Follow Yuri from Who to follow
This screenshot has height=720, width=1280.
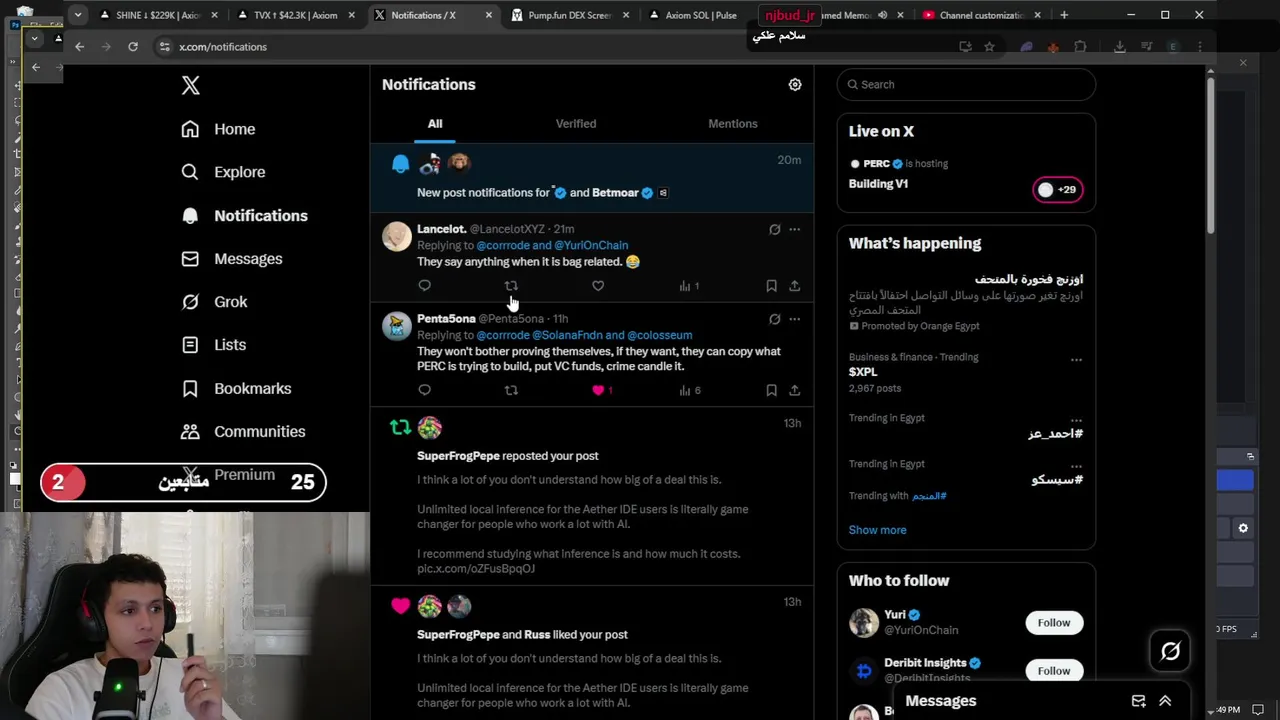(x=1053, y=623)
